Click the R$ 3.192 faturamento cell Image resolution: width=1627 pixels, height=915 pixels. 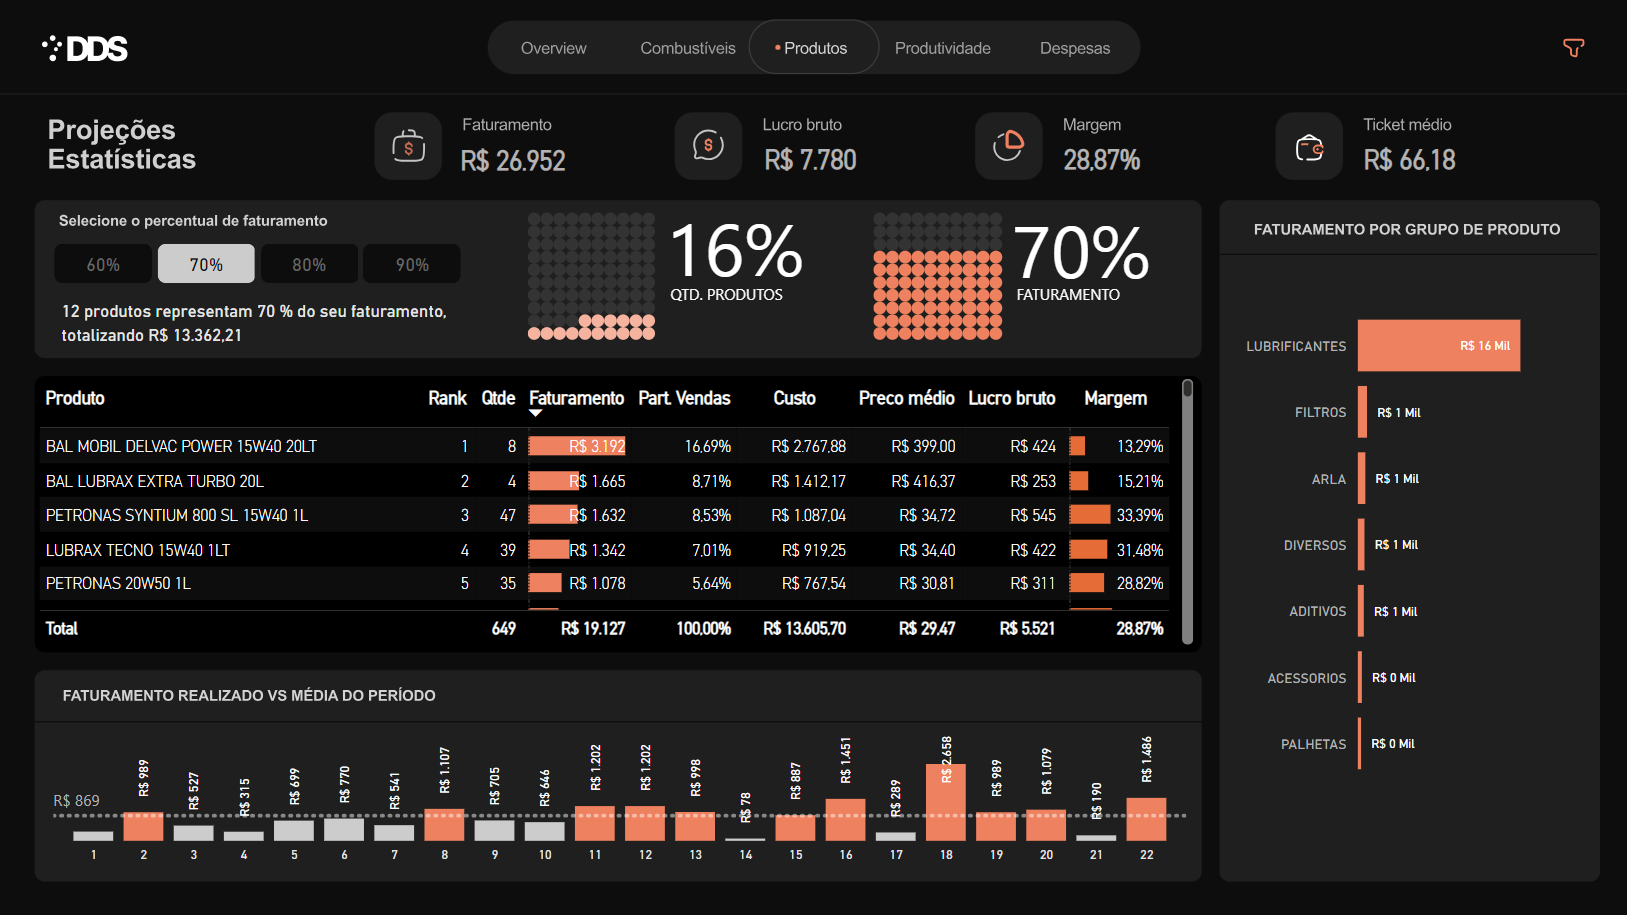577,446
